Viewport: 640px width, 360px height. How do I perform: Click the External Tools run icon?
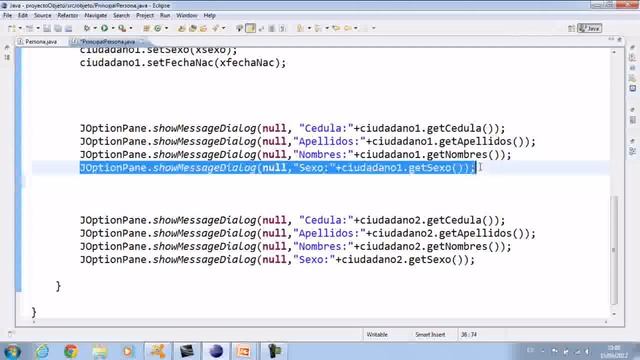tap(122, 28)
